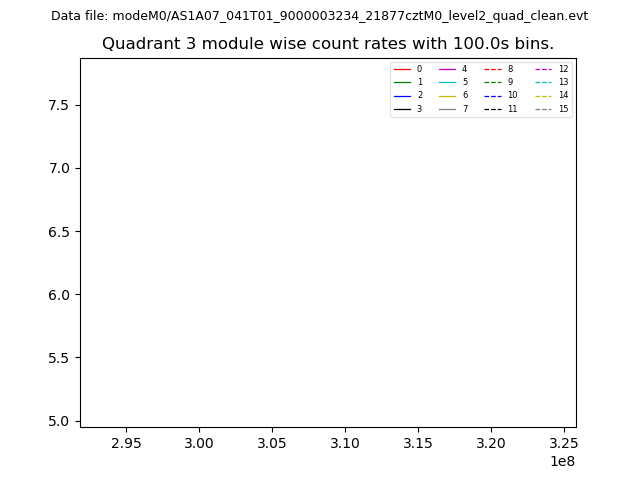Click the magenta dashed legend entry 12

[552, 69]
